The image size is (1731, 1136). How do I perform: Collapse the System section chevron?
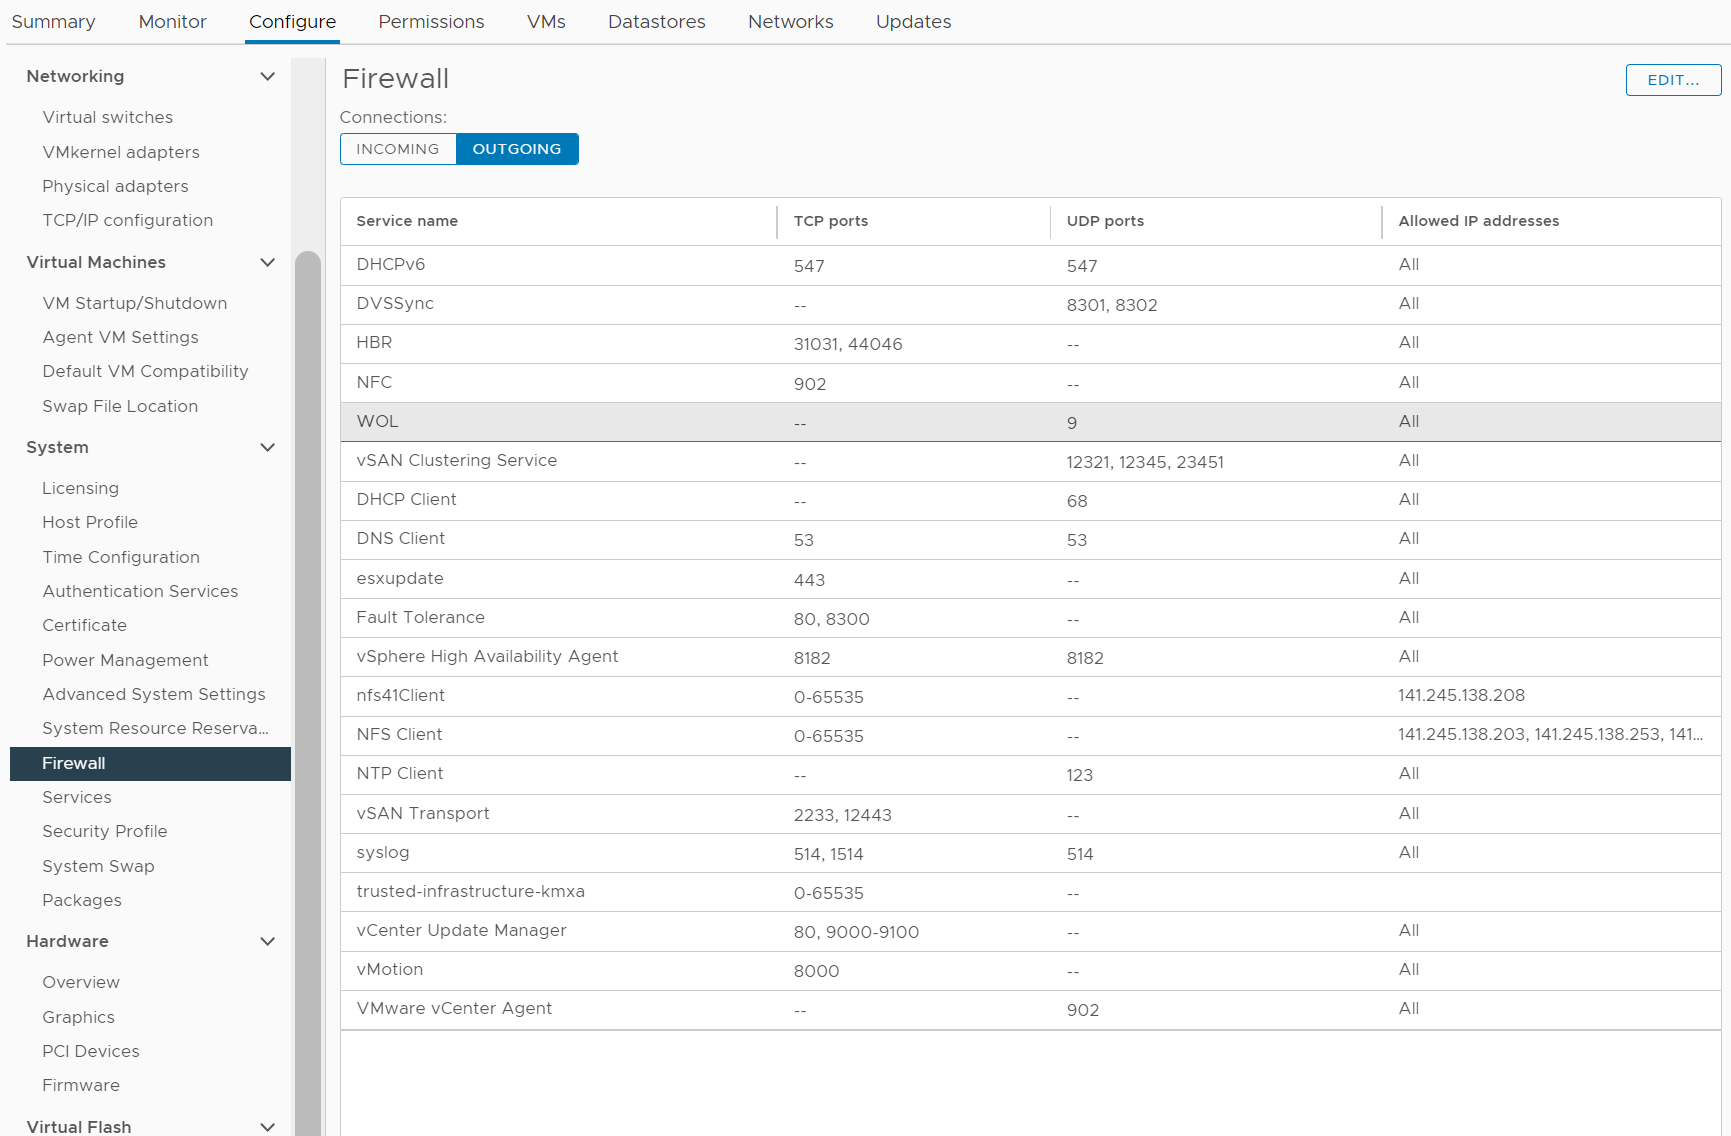tap(267, 448)
